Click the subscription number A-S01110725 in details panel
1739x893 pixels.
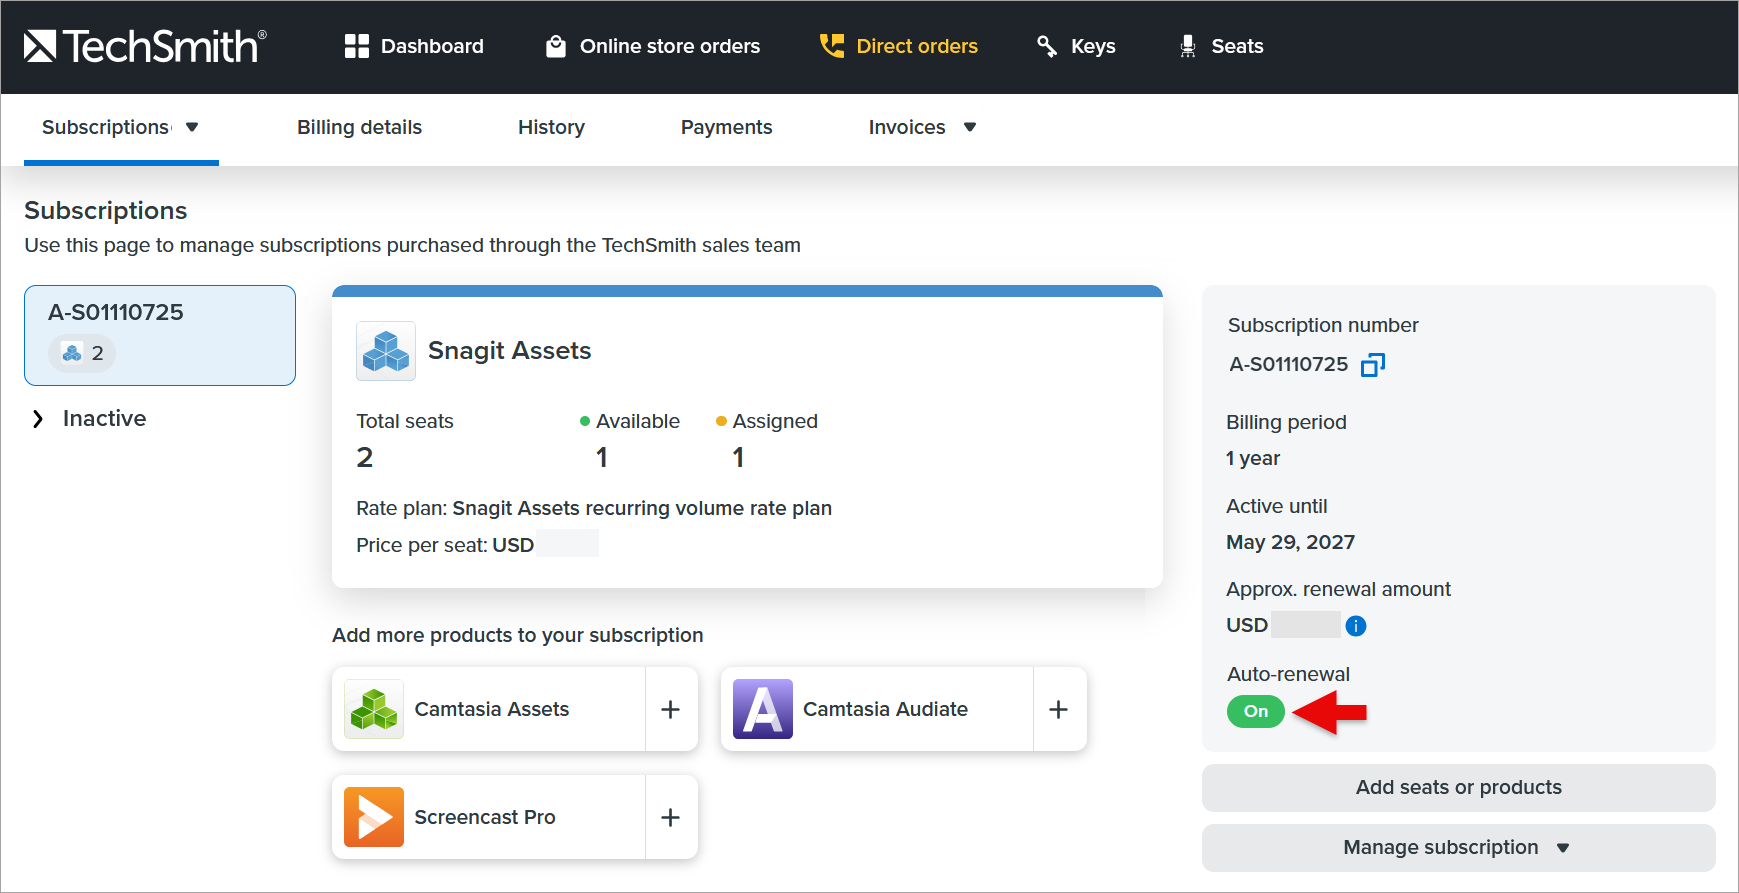(x=1289, y=365)
